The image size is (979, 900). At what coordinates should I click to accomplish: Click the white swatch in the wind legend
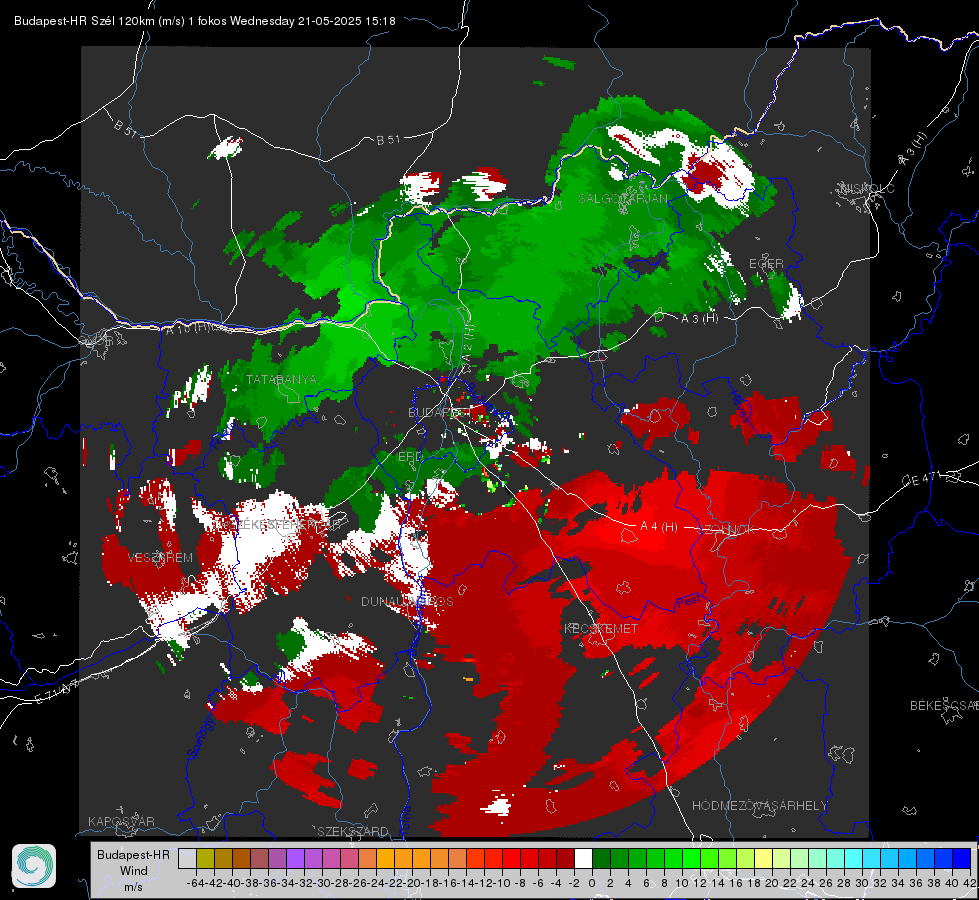click(x=583, y=859)
